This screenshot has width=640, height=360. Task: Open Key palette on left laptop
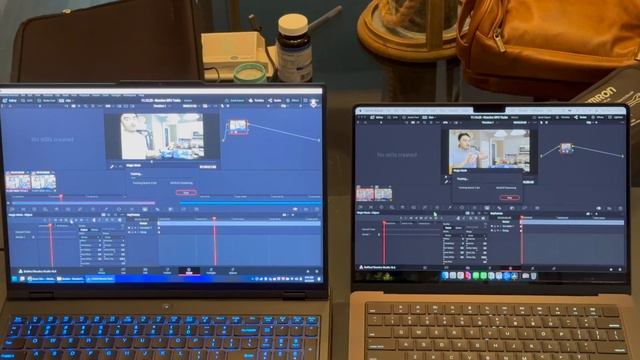[x=171, y=209]
